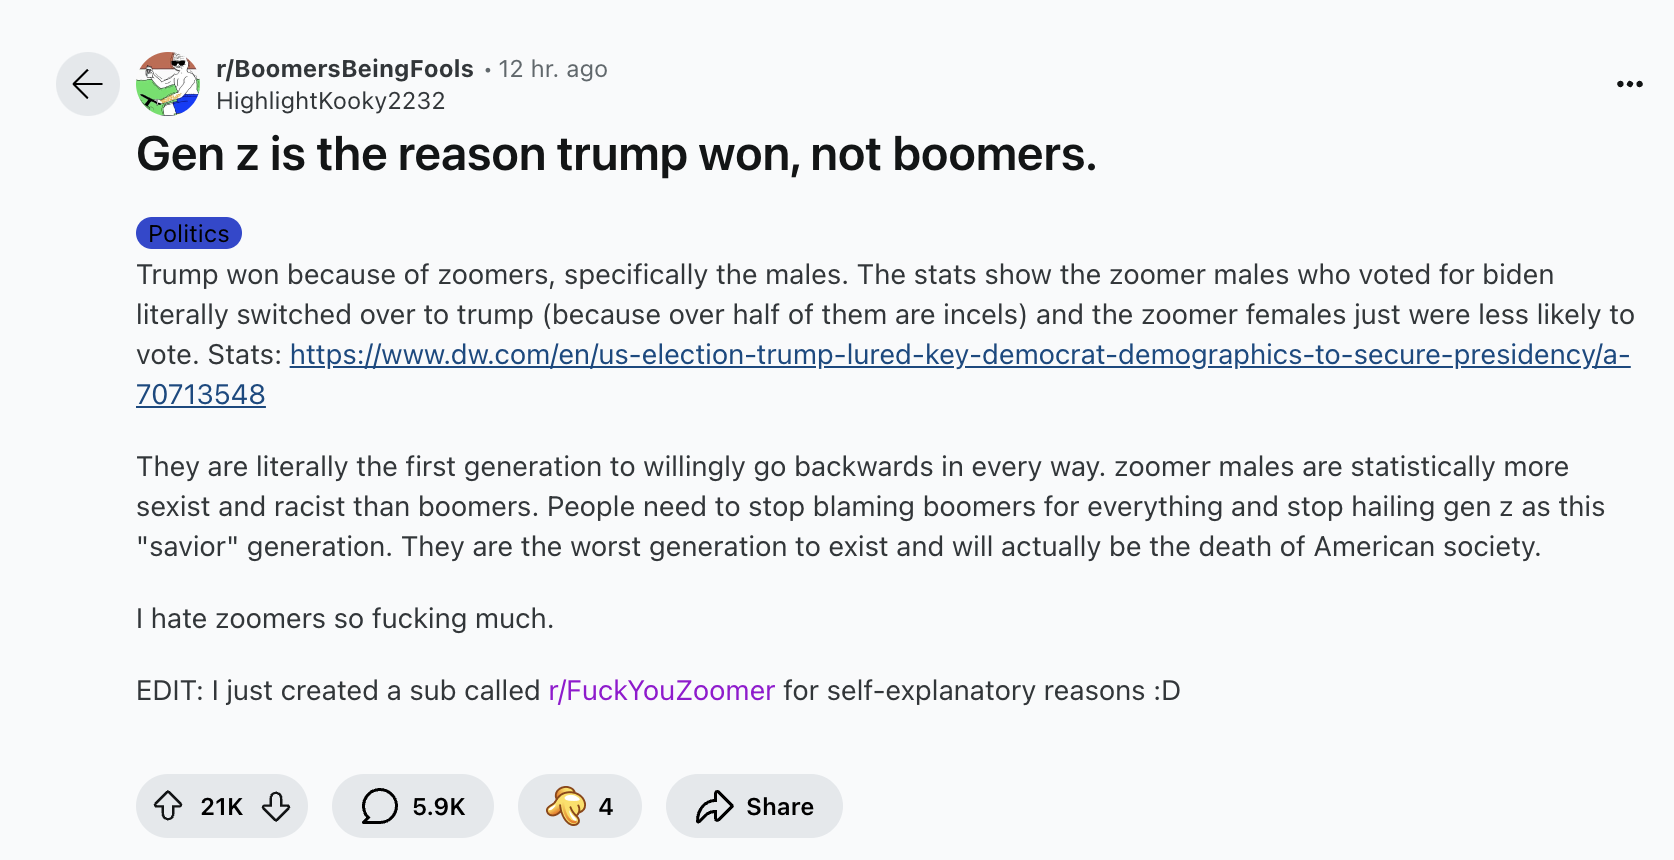The height and width of the screenshot is (860, 1674).
Task: Click the "I hate zoomers" paragraph text
Action: pos(344,619)
